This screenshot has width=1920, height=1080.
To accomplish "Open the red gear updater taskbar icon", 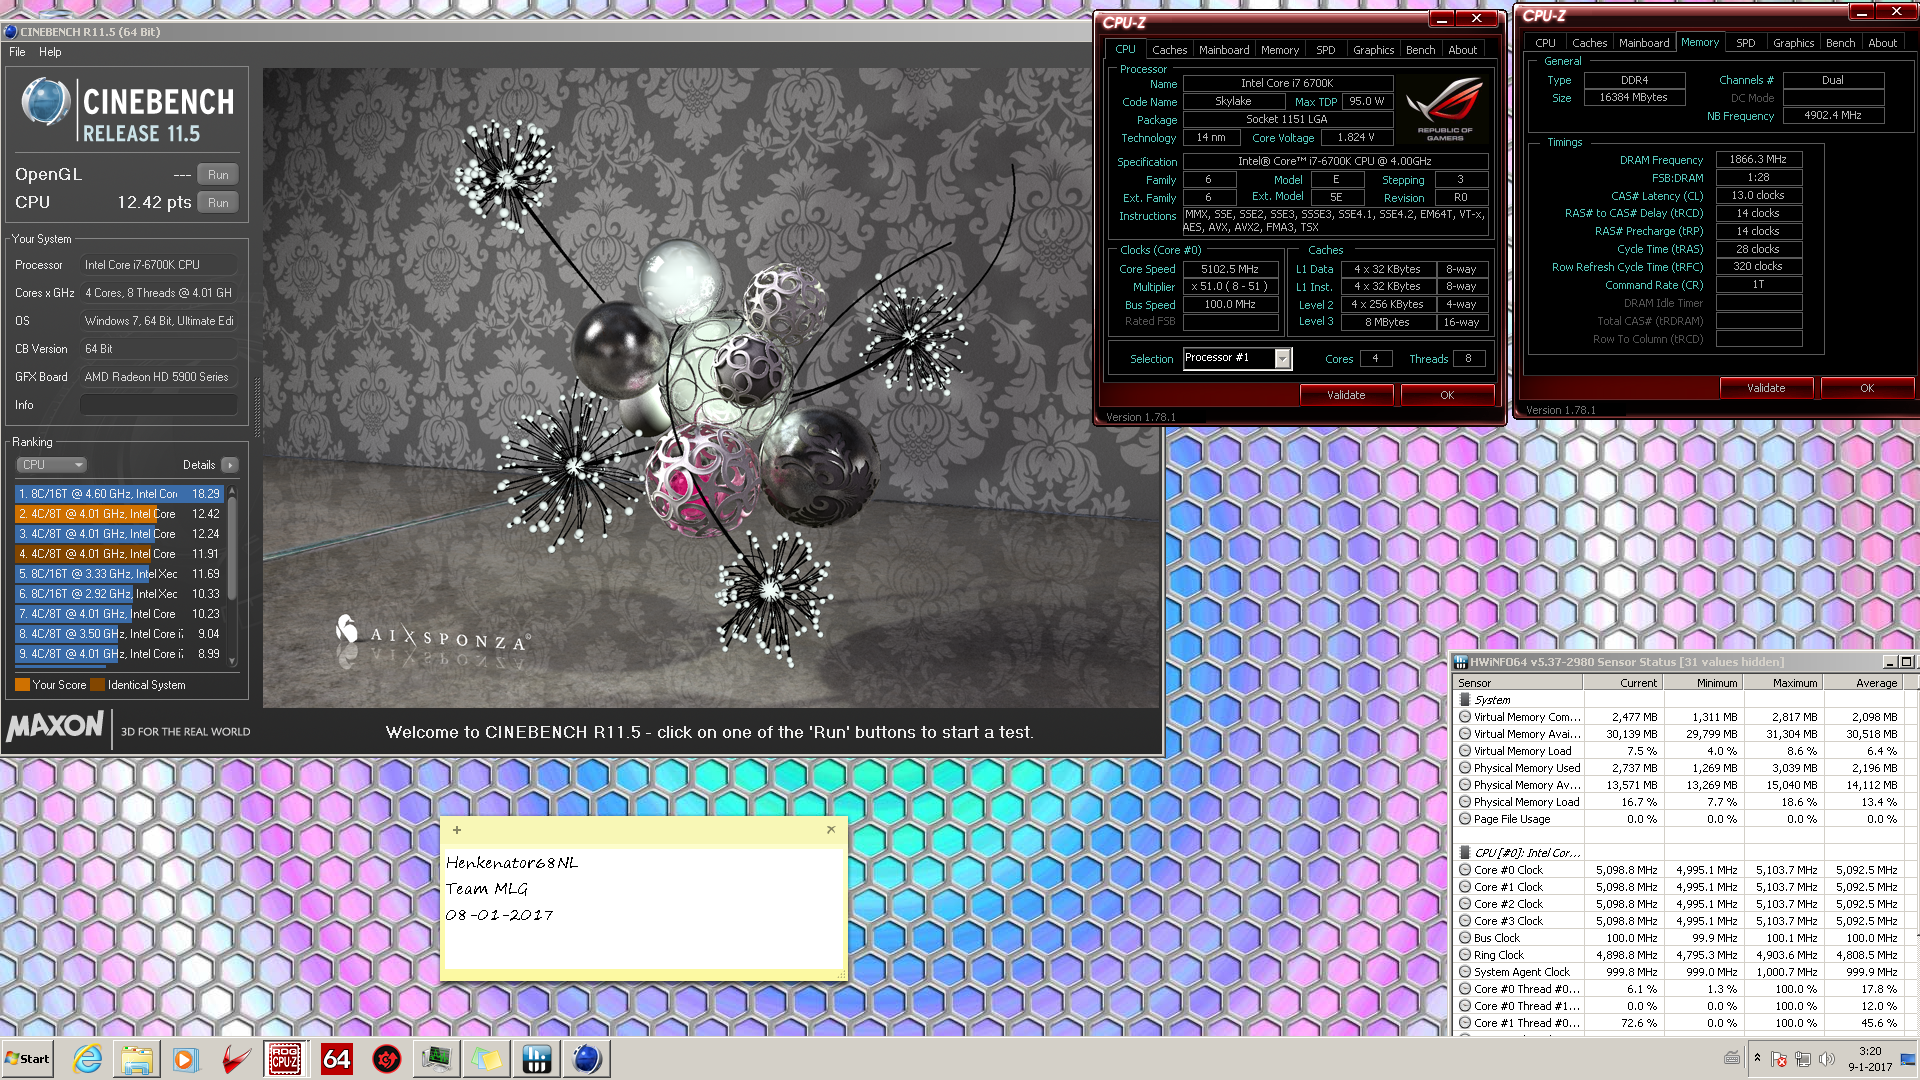I will pyautogui.click(x=386, y=1059).
